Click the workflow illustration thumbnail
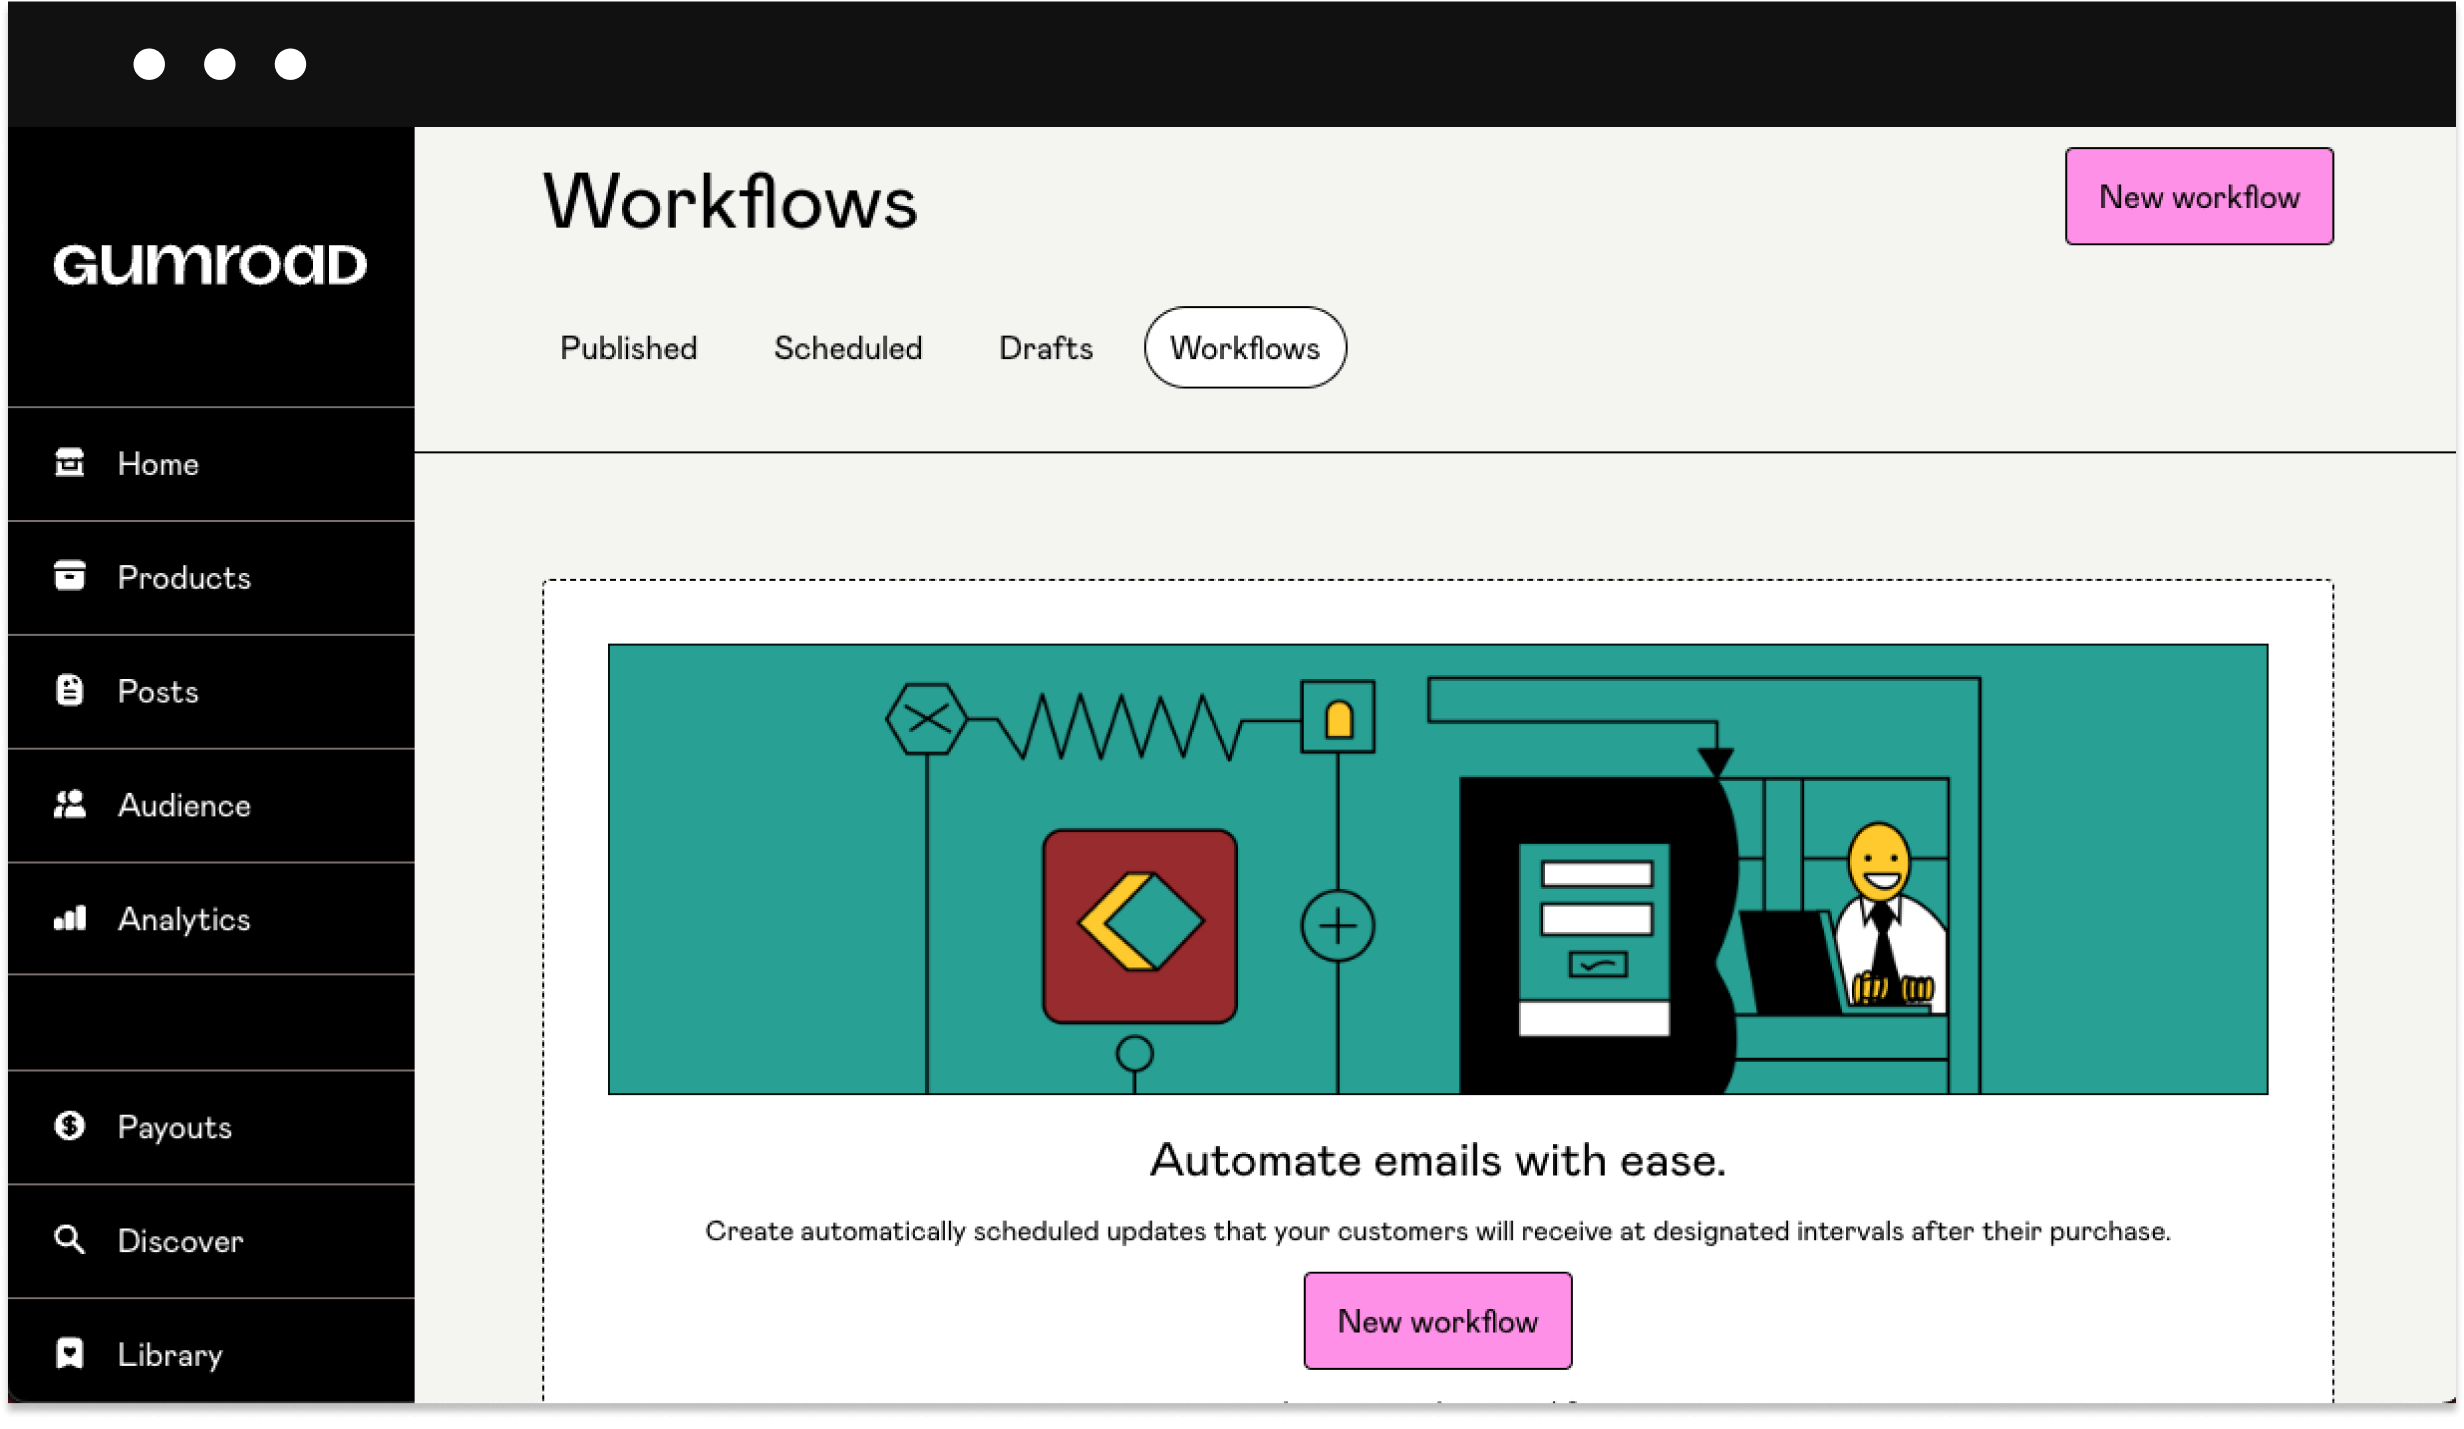 1437,869
